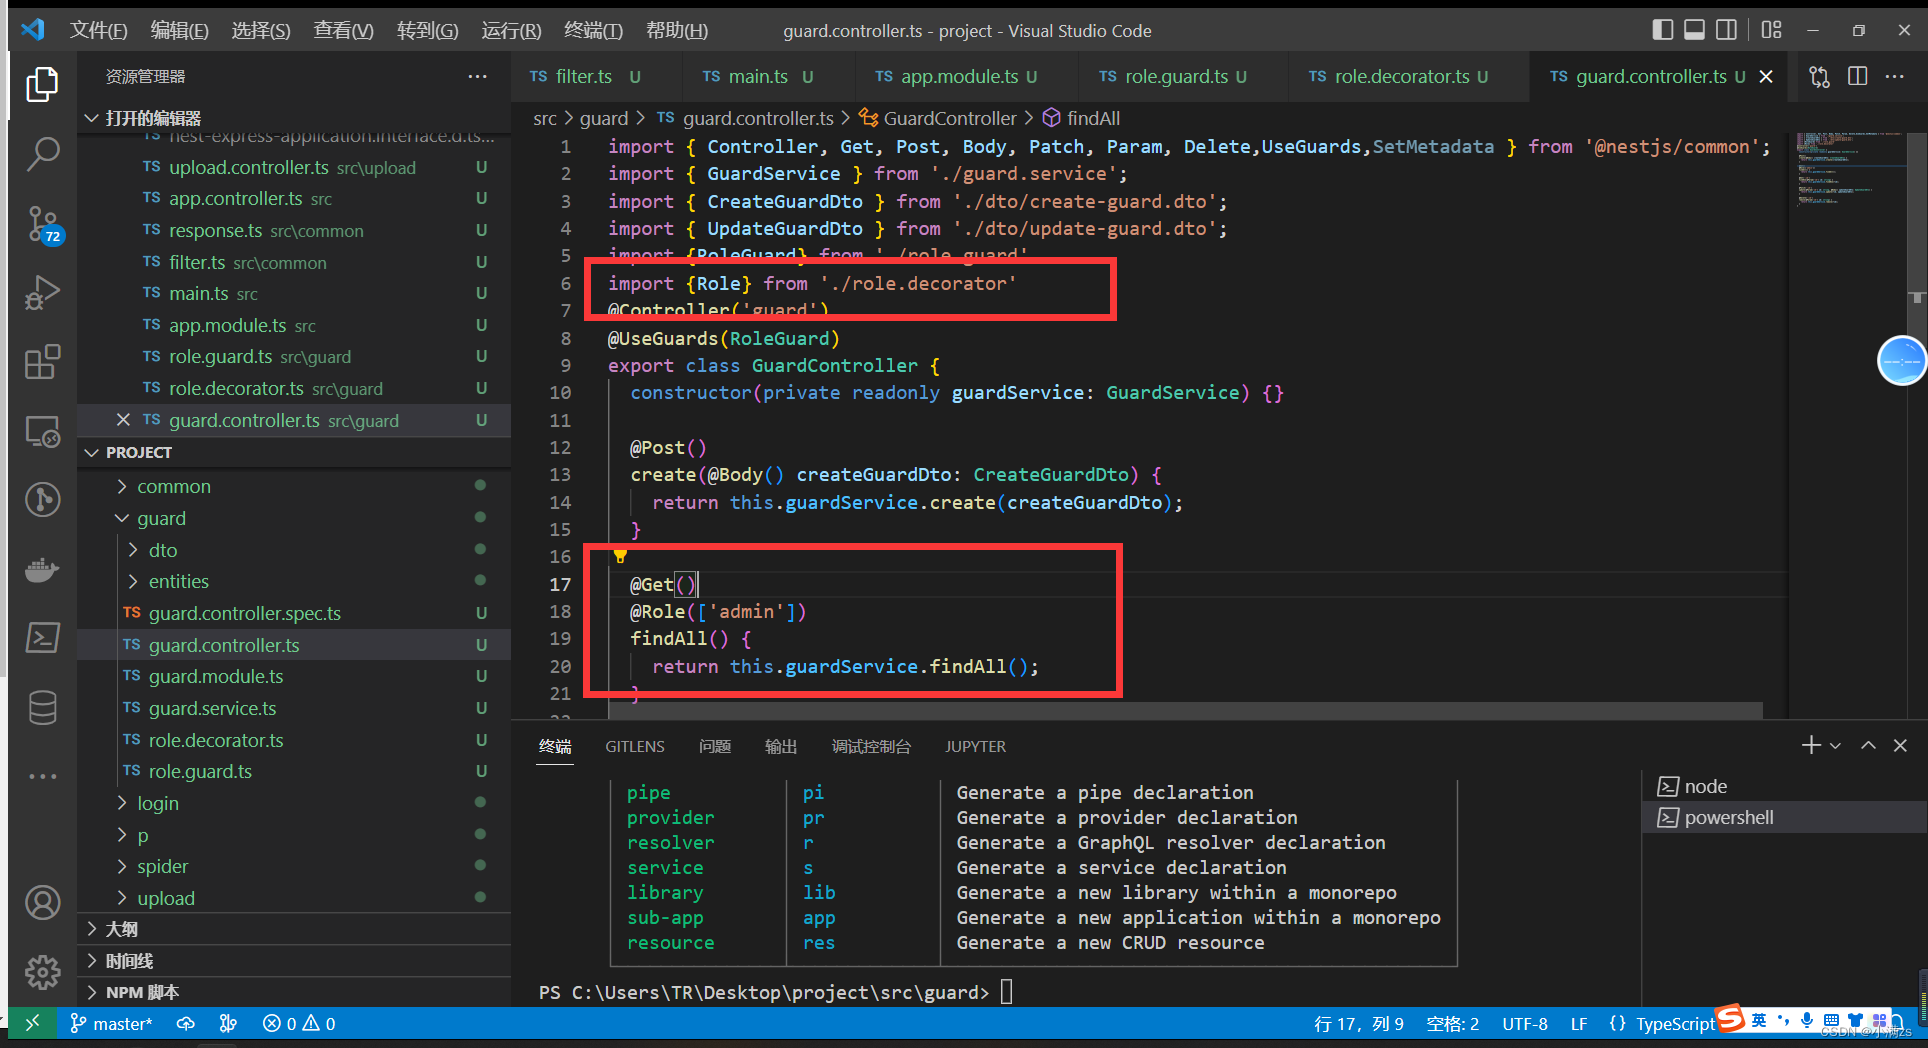Click the lightbulb code action icon
Screen dimensions: 1928x1048
pyautogui.click(x=620, y=556)
